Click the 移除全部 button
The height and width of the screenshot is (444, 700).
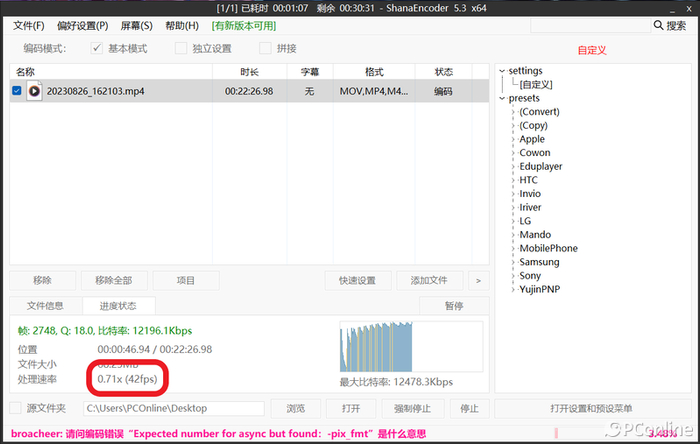click(x=114, y=280)
